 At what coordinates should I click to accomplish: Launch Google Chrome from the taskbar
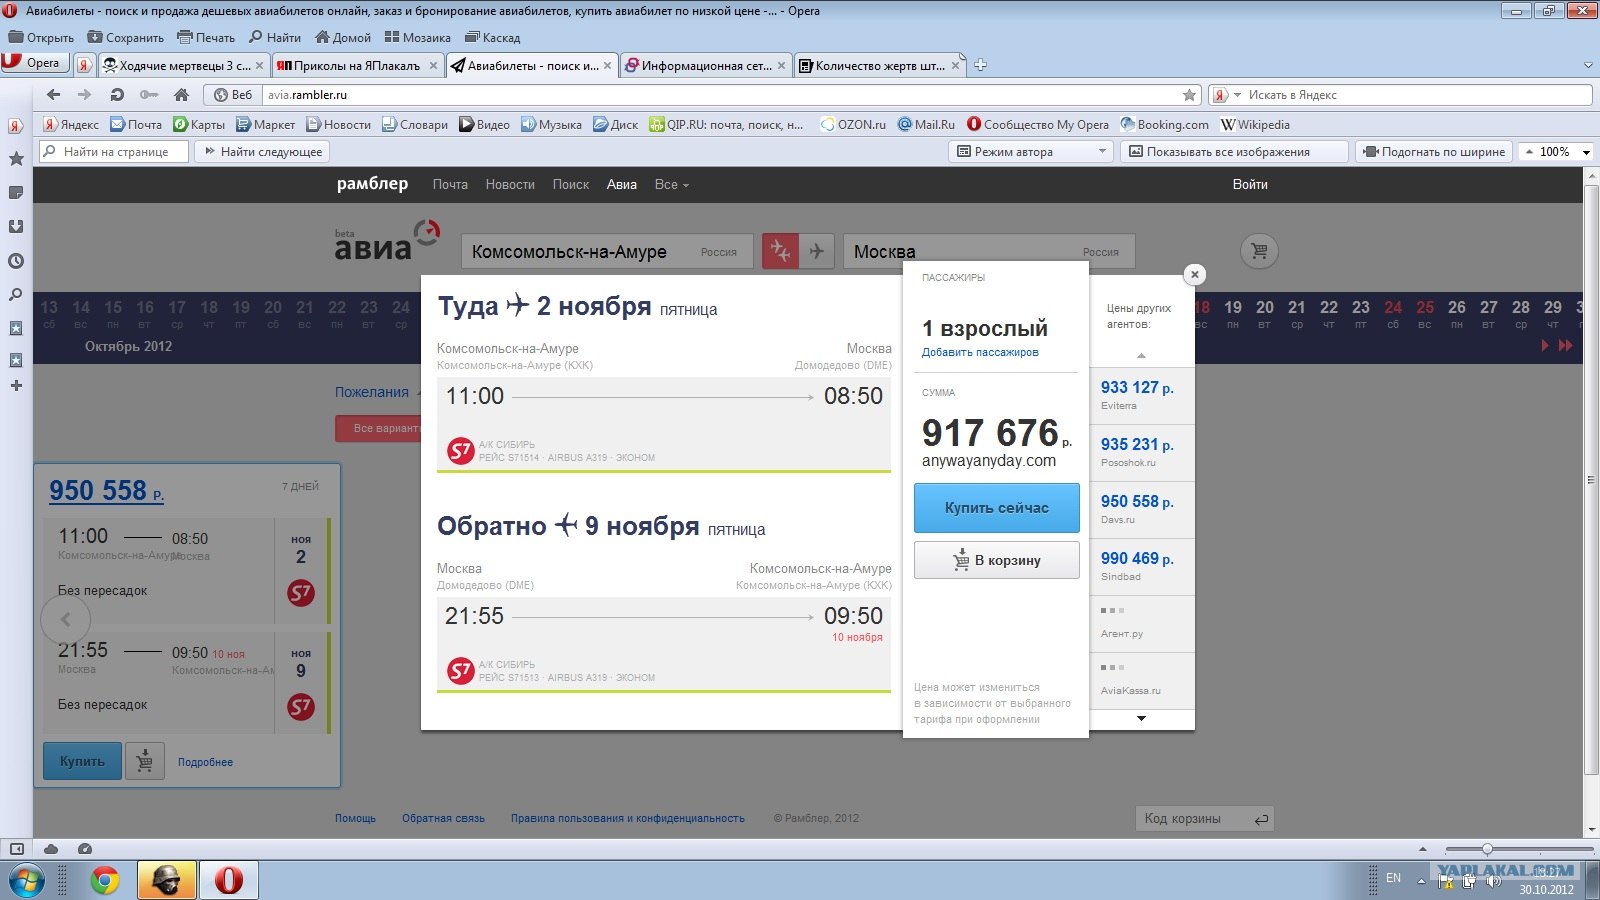pyautogui.click(x=104, y=880)
